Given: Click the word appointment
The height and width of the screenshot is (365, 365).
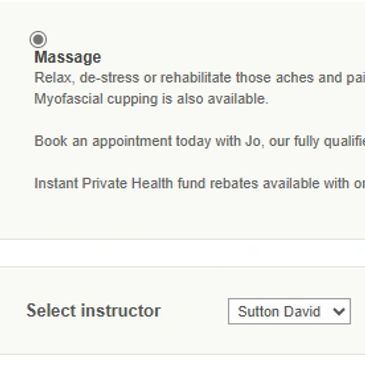Looking at the screenshot, I should [x=132, y=141].
